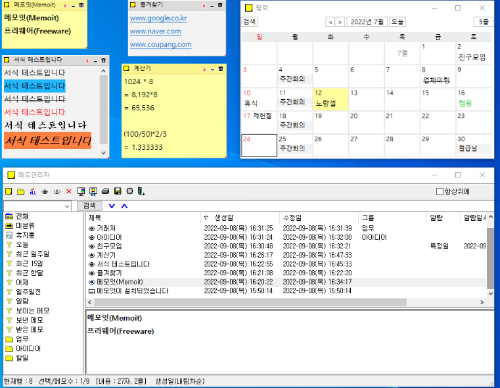Sort by the 생성일 column header
This screenshot has width=500, height=388.
pos(240,218)
